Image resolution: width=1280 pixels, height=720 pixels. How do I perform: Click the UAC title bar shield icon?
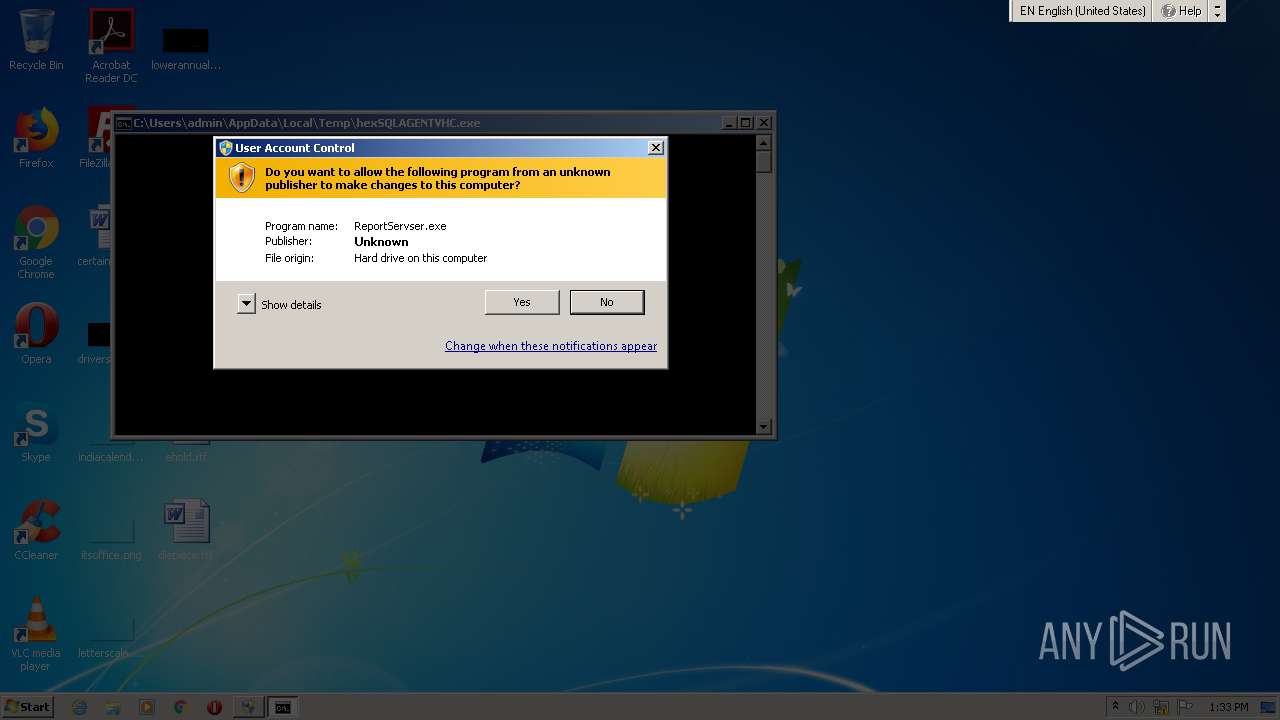[x=226, y=148]
